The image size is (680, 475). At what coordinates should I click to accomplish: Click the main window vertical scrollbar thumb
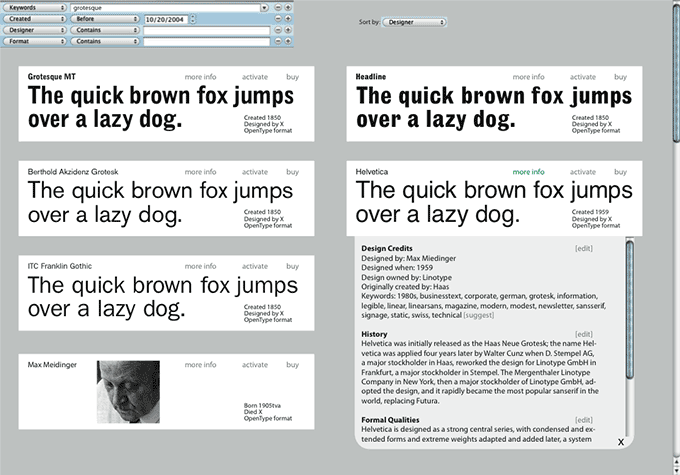pyautogui.click(x=677, y=72)
